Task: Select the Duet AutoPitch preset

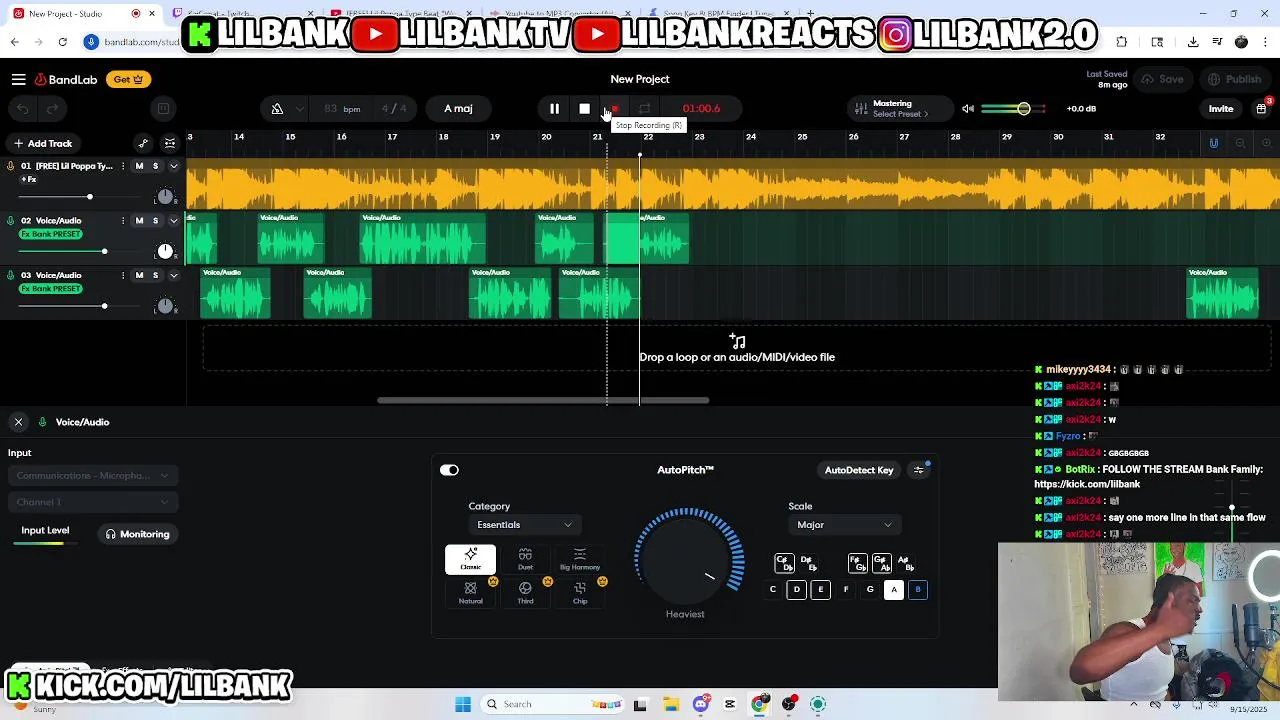Action: 525,559
